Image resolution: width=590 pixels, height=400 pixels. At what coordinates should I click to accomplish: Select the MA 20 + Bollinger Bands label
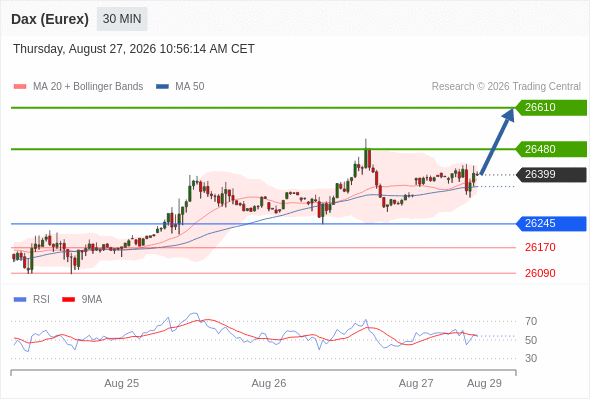point(88,87)
